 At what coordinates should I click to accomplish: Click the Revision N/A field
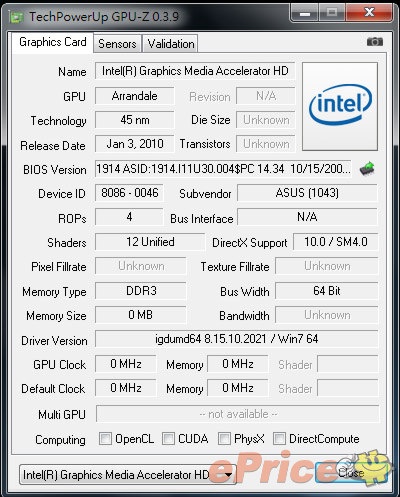click(x=266, y=96)
